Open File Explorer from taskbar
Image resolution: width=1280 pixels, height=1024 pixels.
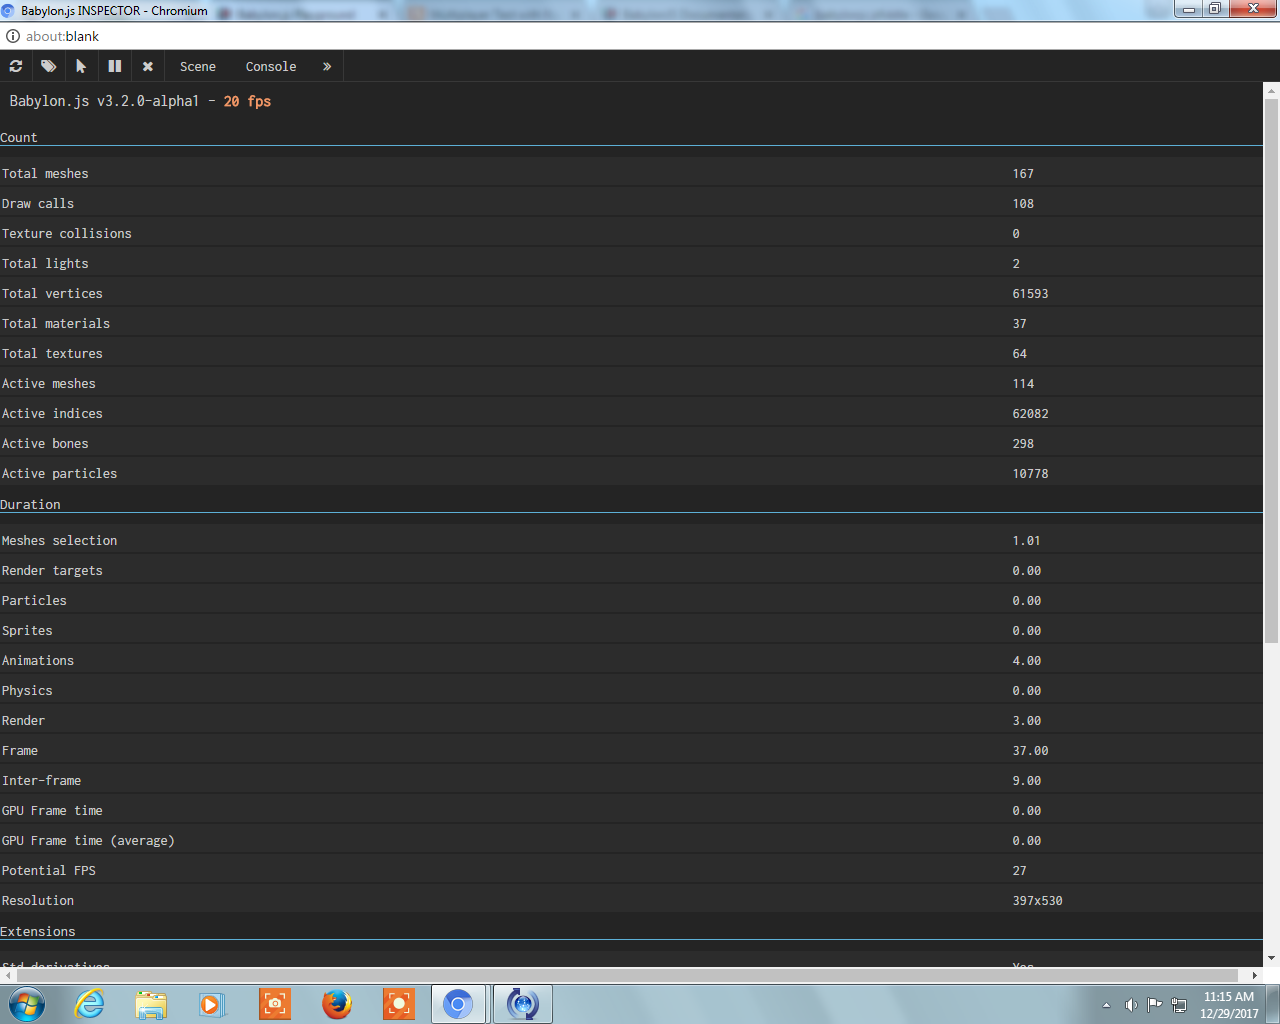click(x=151, y=1004)
